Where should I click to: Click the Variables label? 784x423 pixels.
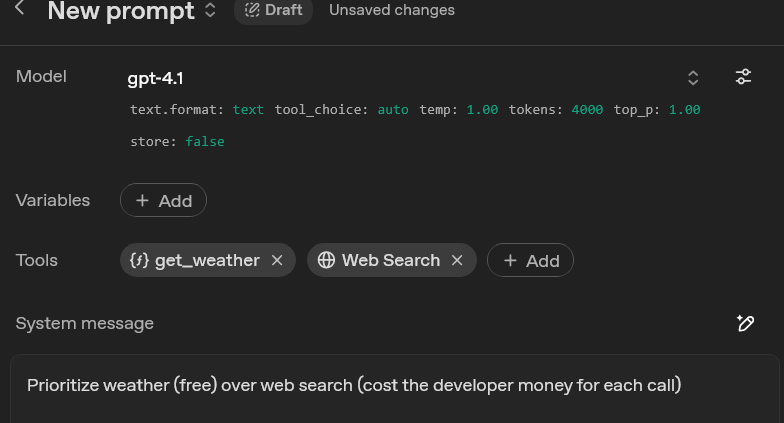point(53,200)
